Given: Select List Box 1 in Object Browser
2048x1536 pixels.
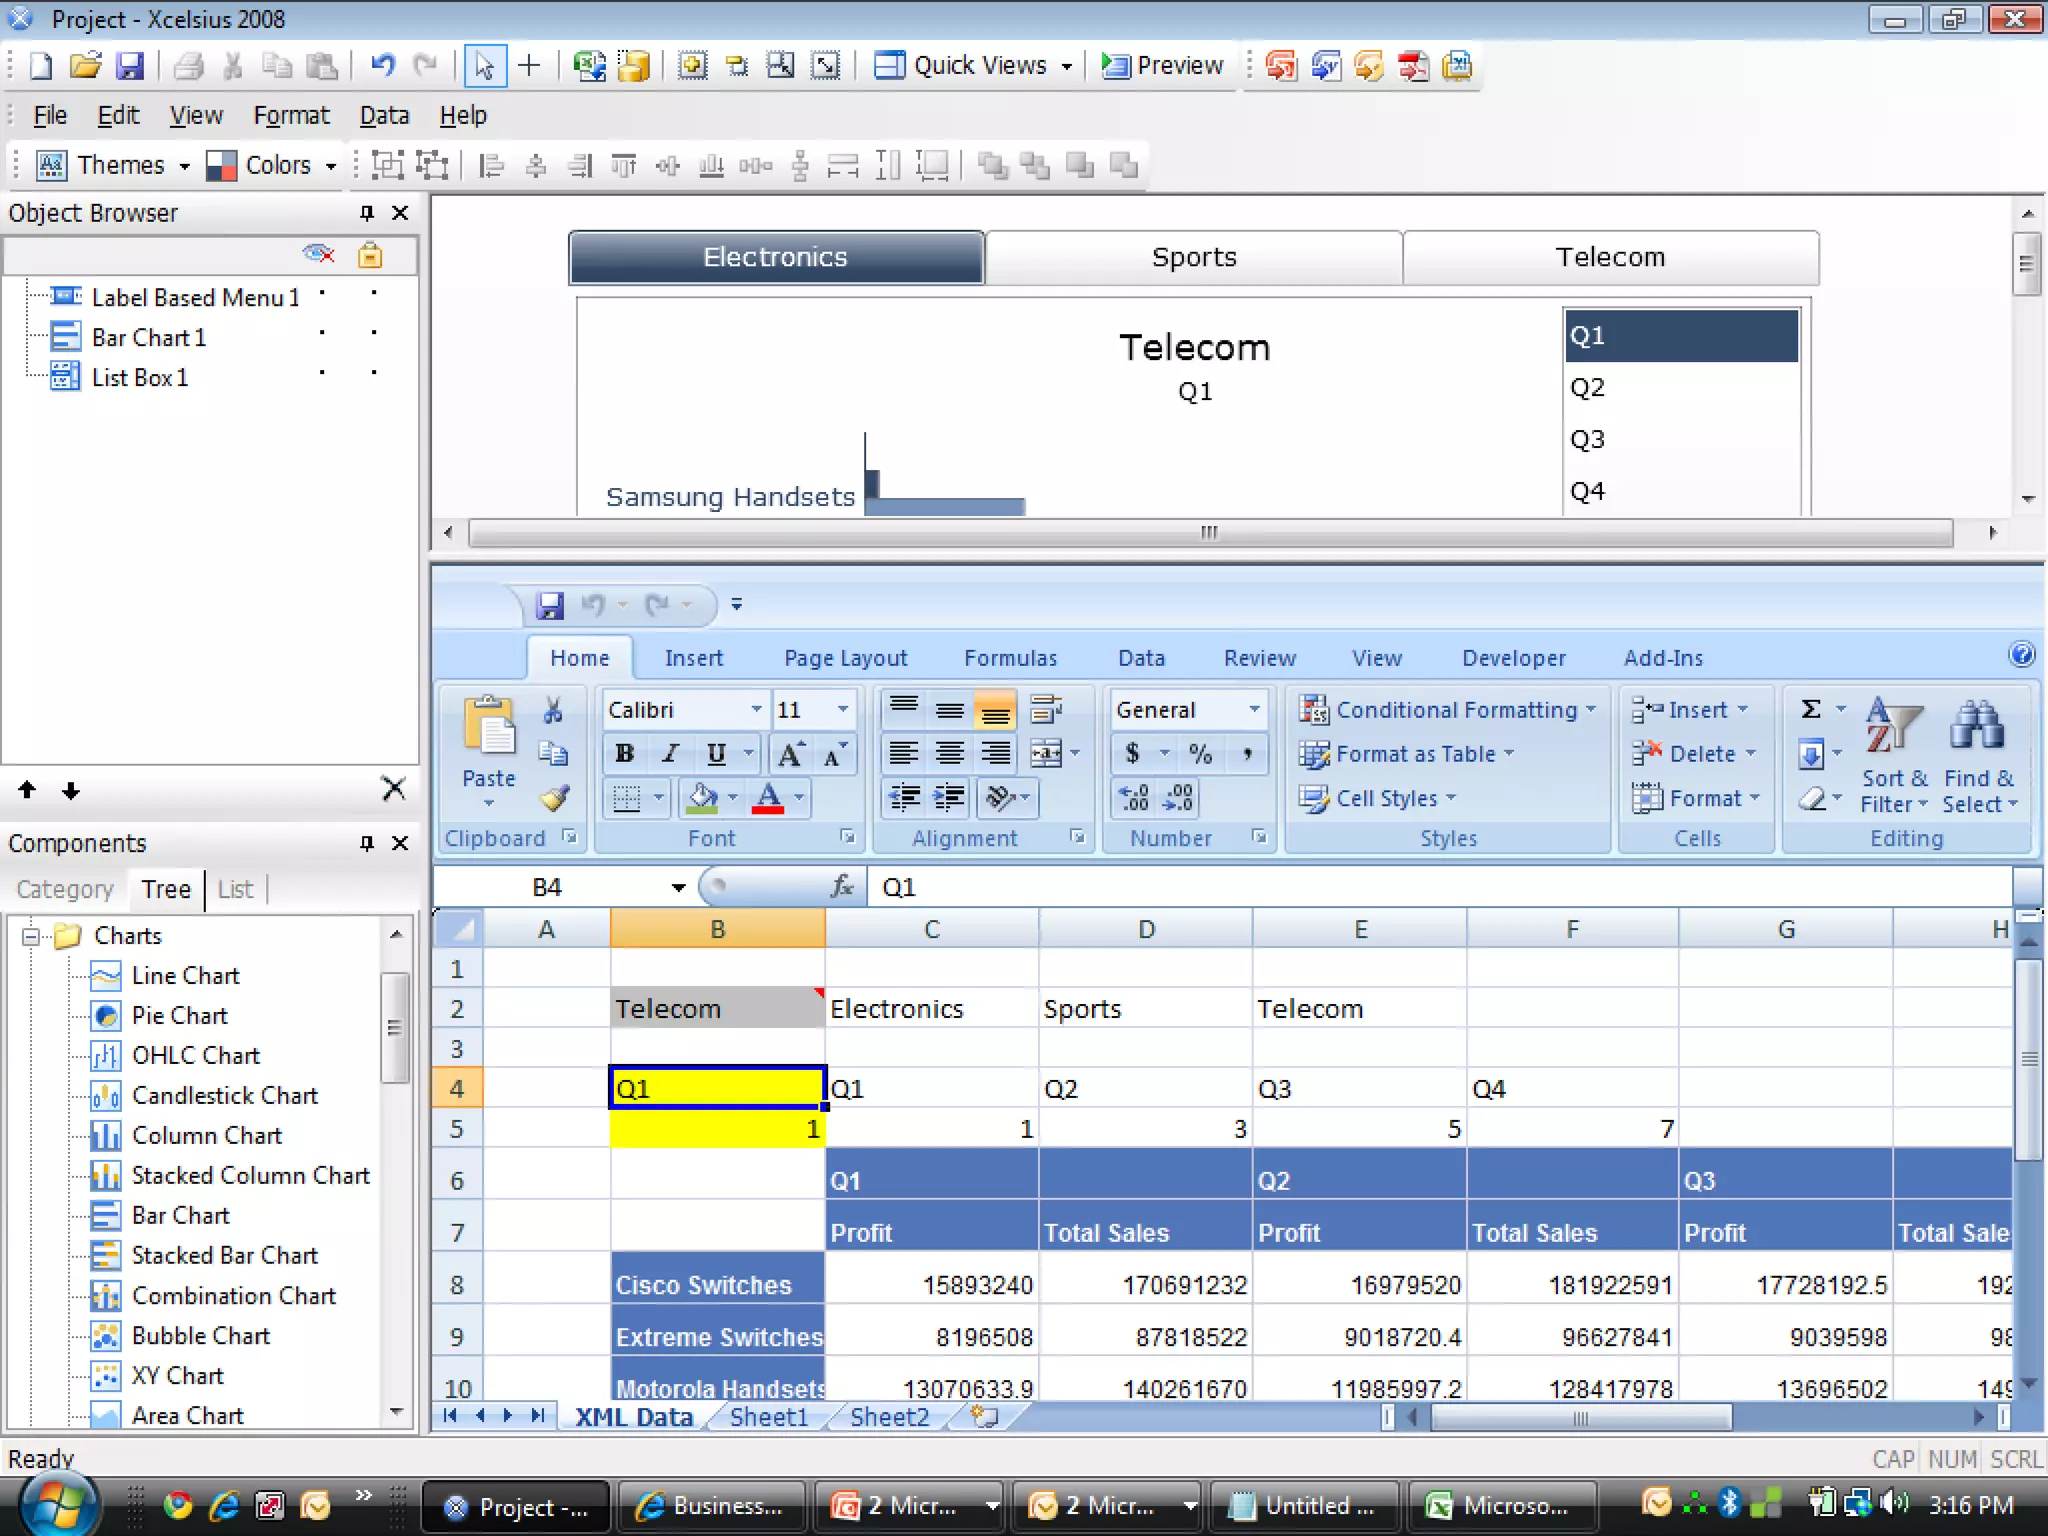Looking at the screenshot, I should pyautogui.click(x=140, y=378).
